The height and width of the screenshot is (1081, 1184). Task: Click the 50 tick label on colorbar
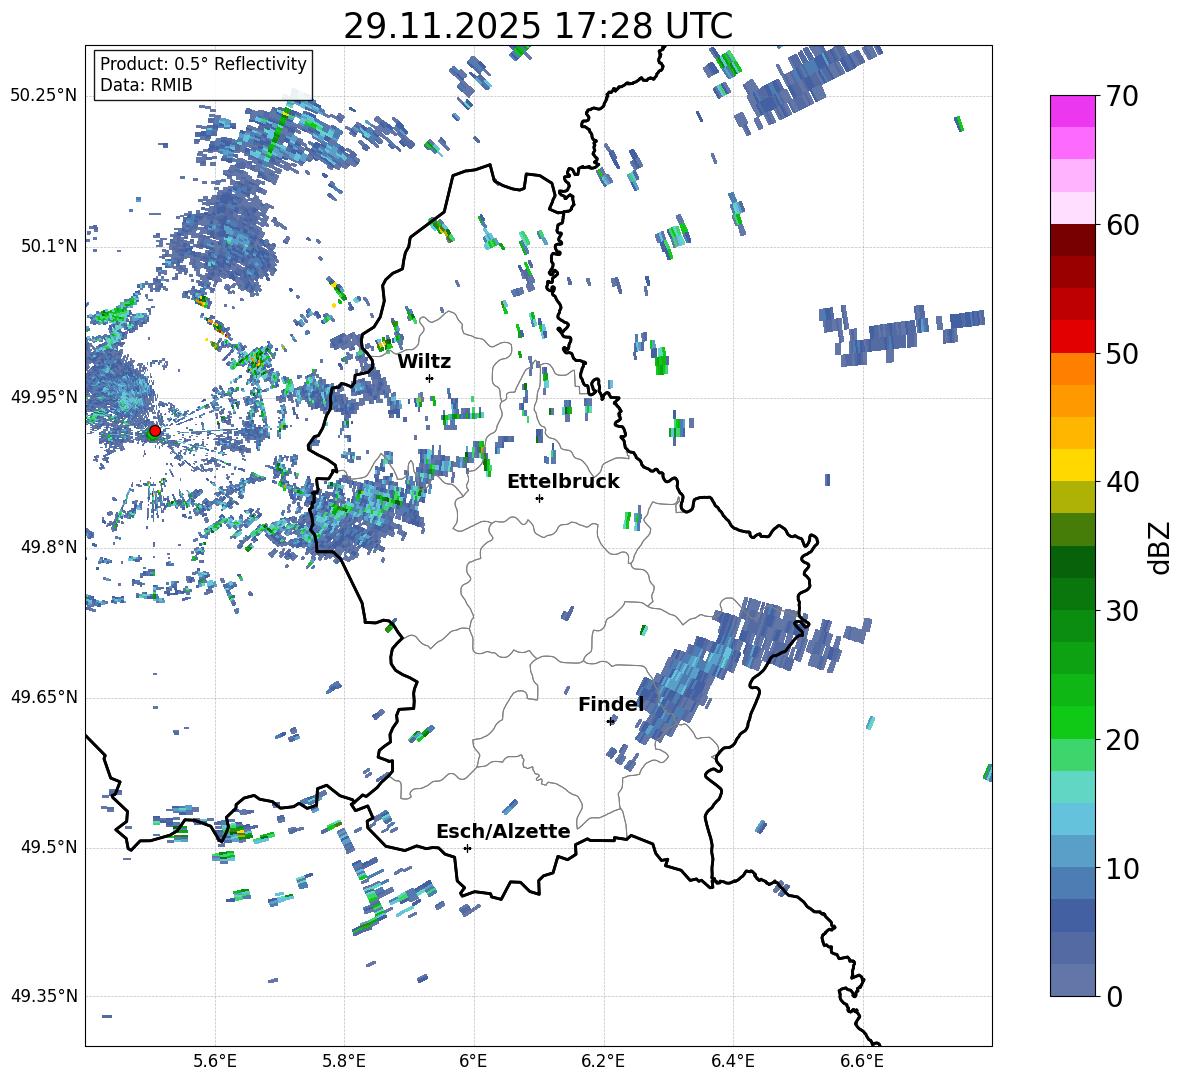(x=1122, y=353)
